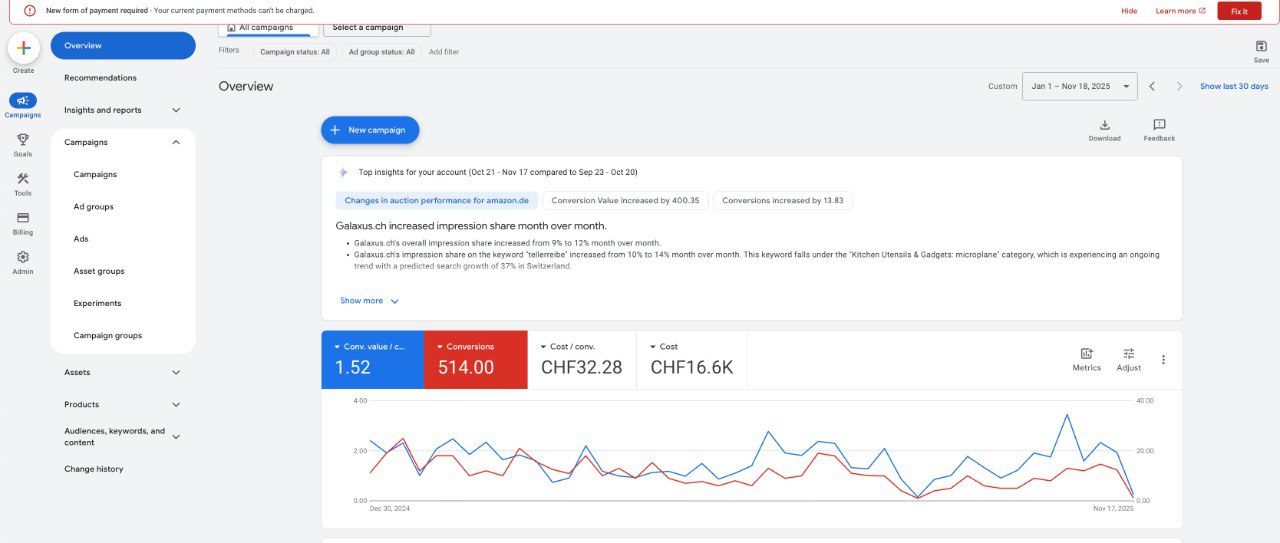This screenshot has width=1280, height=543.
Task: Open the Campaigns sub-item
Action: point(95,174)
